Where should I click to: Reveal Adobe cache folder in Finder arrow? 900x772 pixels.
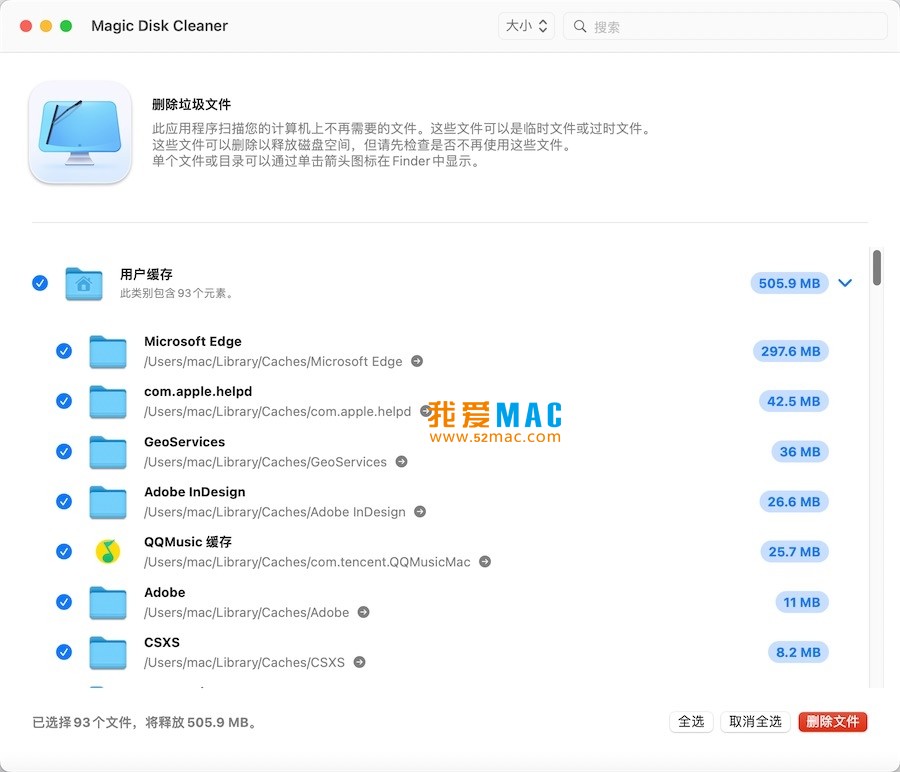363,612
